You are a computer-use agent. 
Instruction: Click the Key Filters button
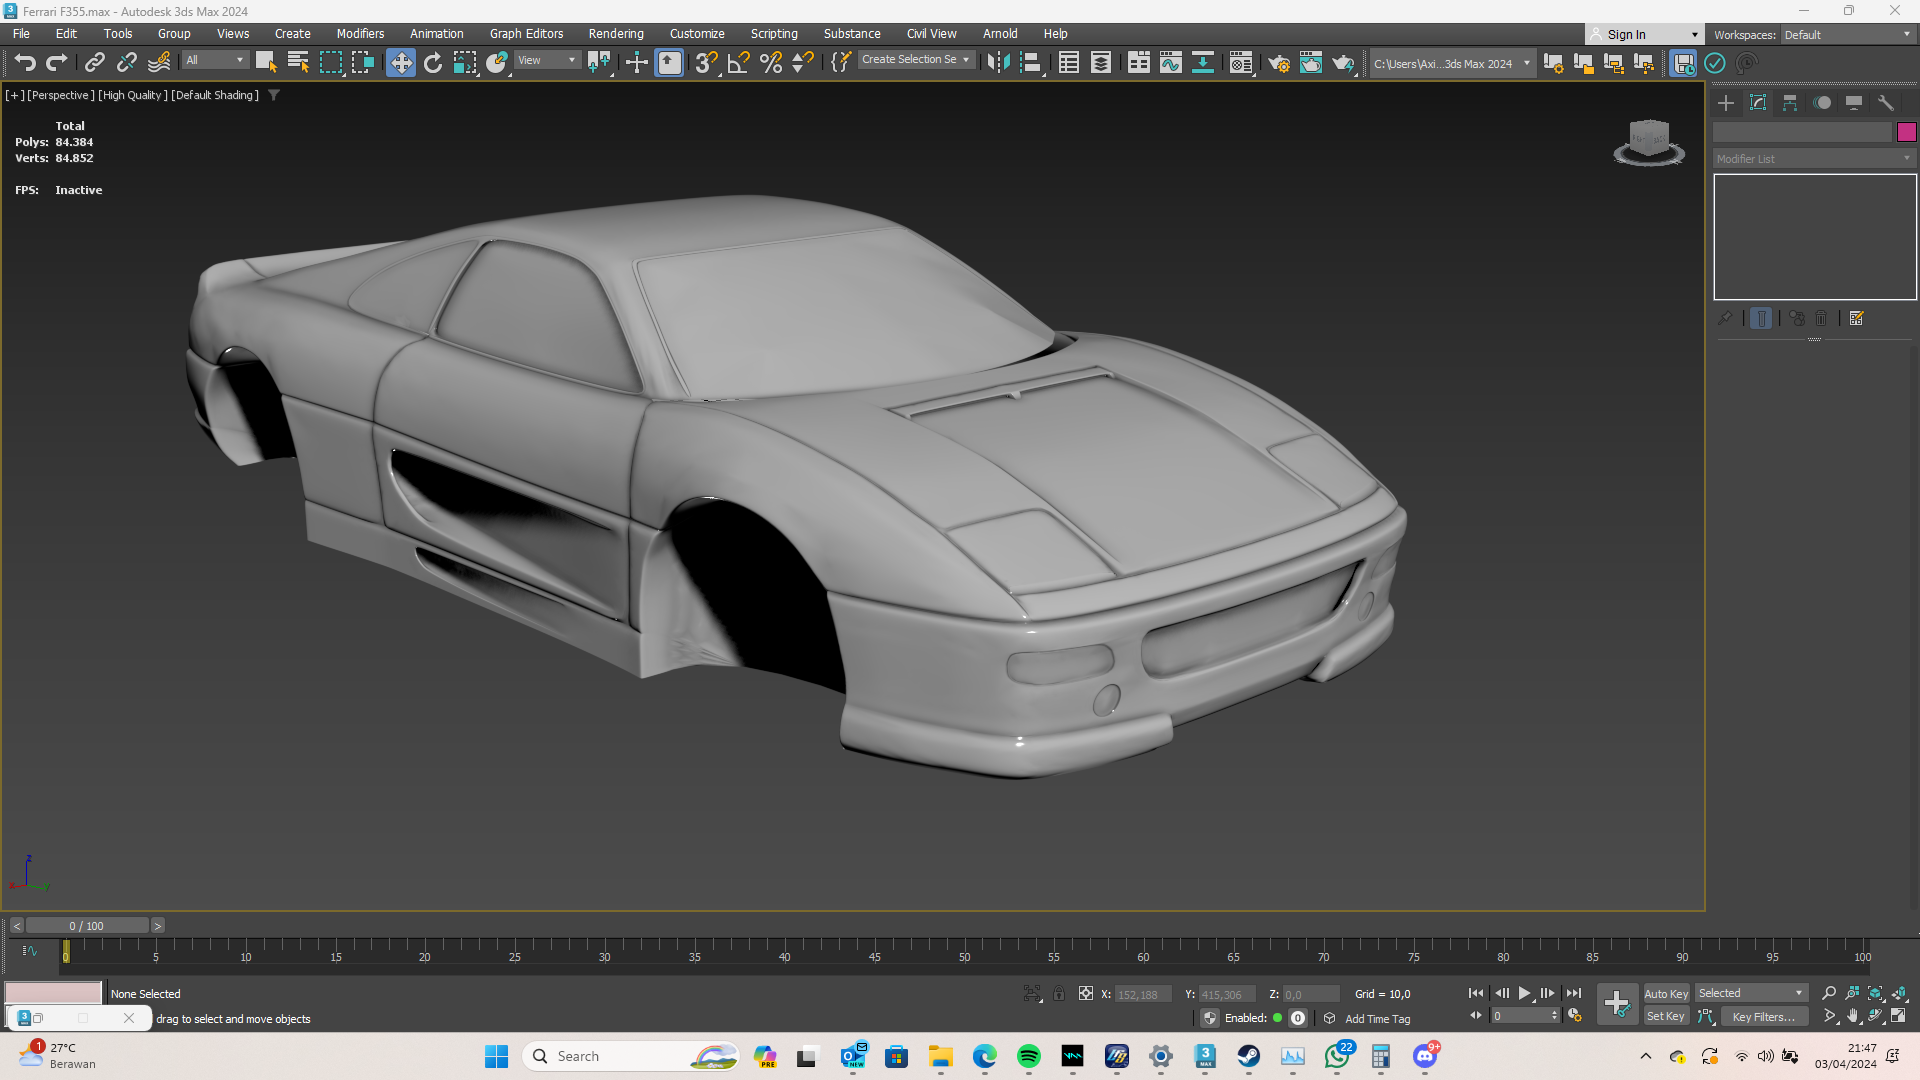pyautogui.click(x=1763, y=1016)
